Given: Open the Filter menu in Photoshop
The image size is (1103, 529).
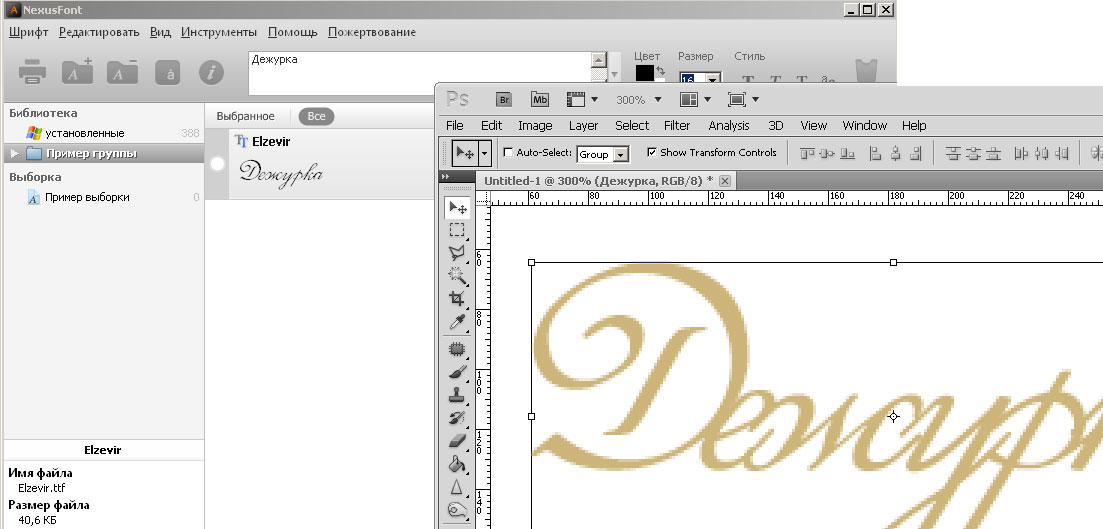Looking at the screenshot, I should (677, 126).
